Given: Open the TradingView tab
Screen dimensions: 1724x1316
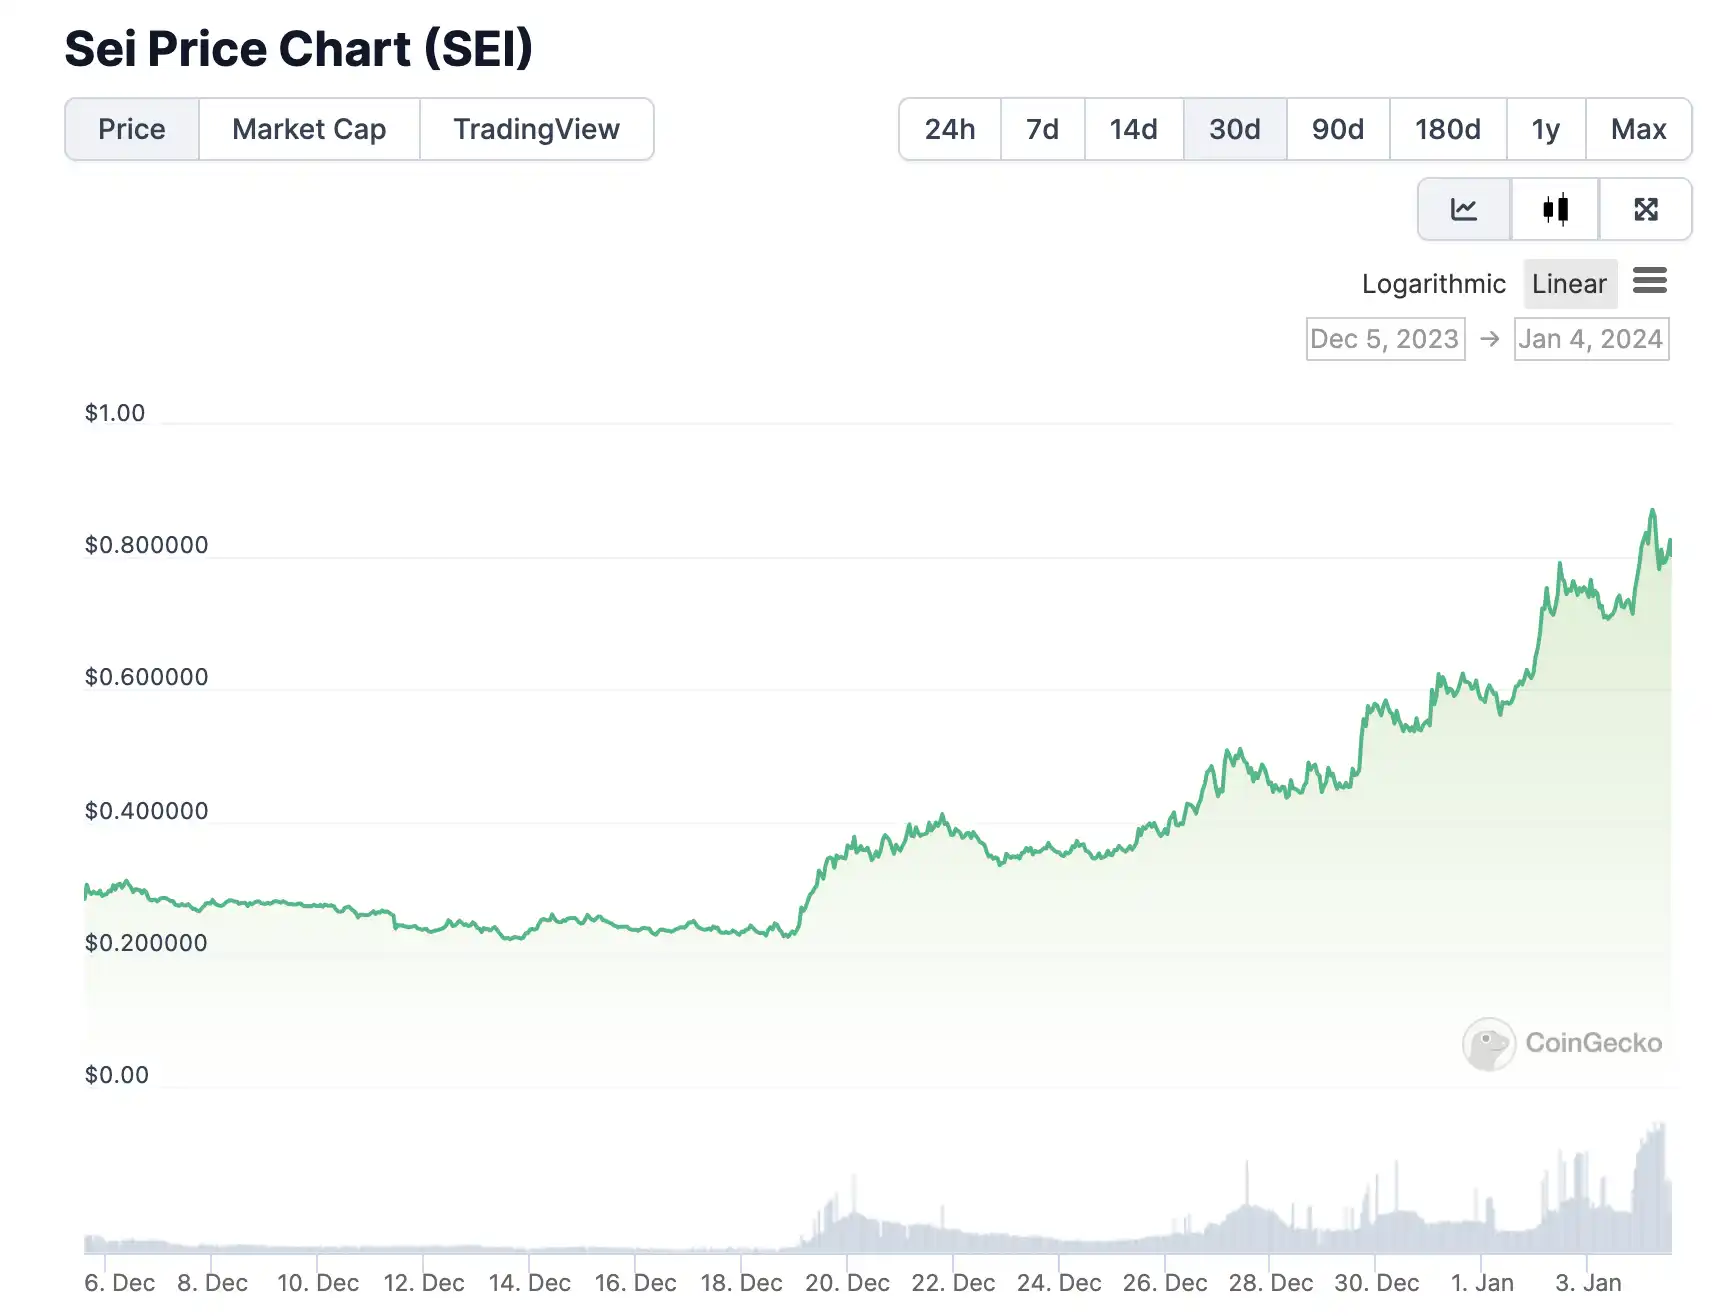Looking at the screenshot, I should (x=536, y=129).
